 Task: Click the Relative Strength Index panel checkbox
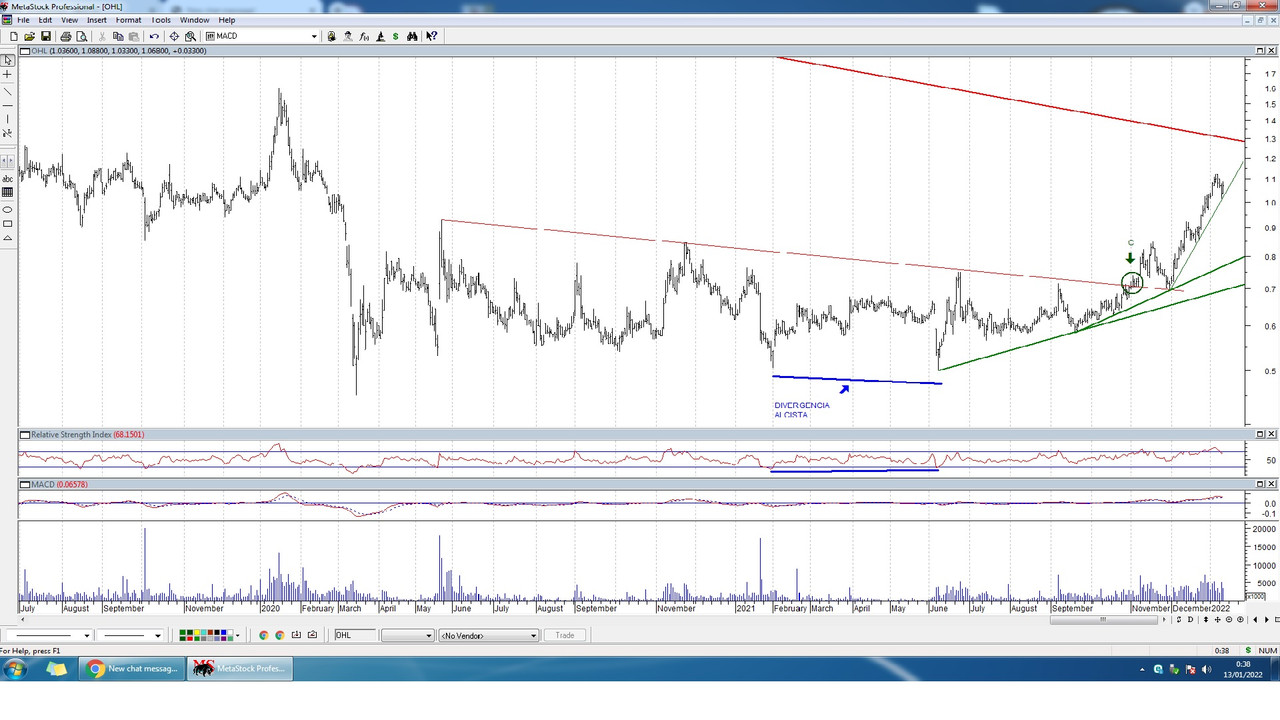pos(24,435)
